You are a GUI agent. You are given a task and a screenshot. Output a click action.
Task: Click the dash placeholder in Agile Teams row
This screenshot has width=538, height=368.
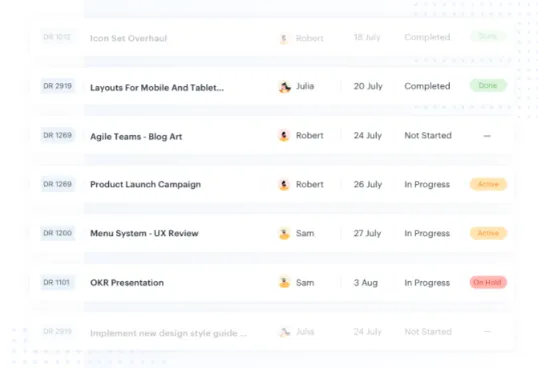click(x=487, y=136)
